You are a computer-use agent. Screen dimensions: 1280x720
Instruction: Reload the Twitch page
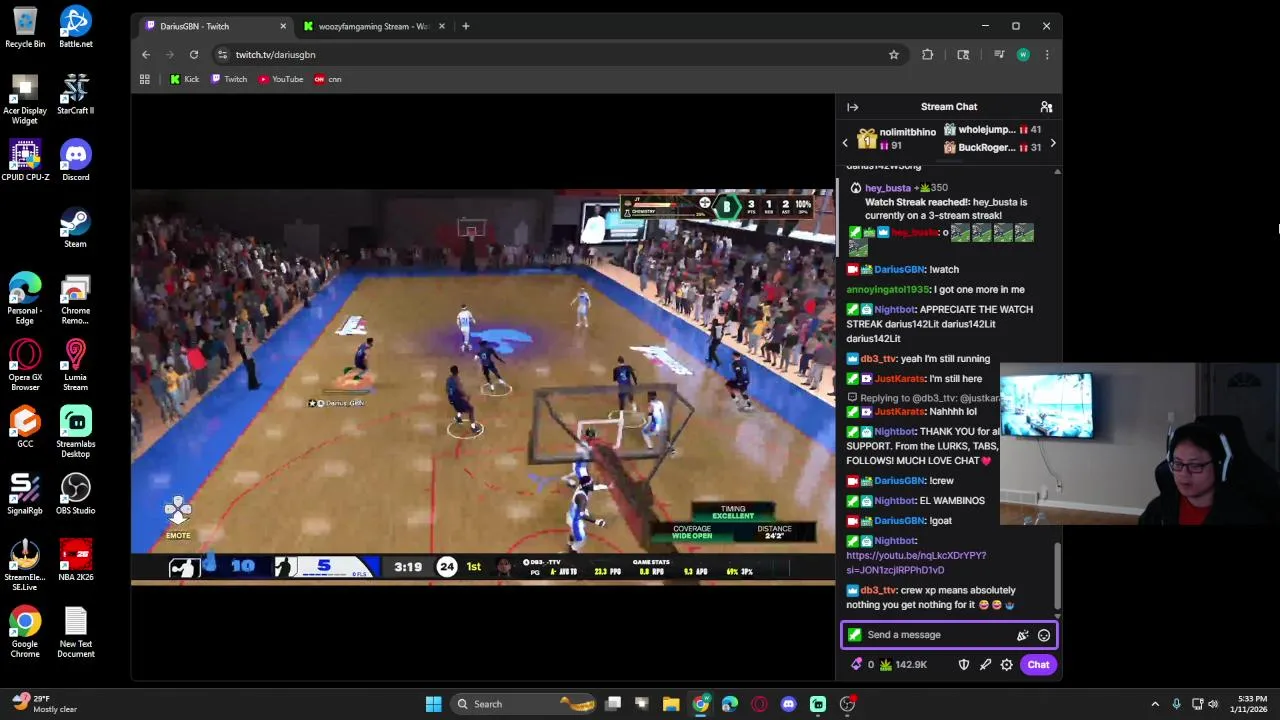point(194,55)
